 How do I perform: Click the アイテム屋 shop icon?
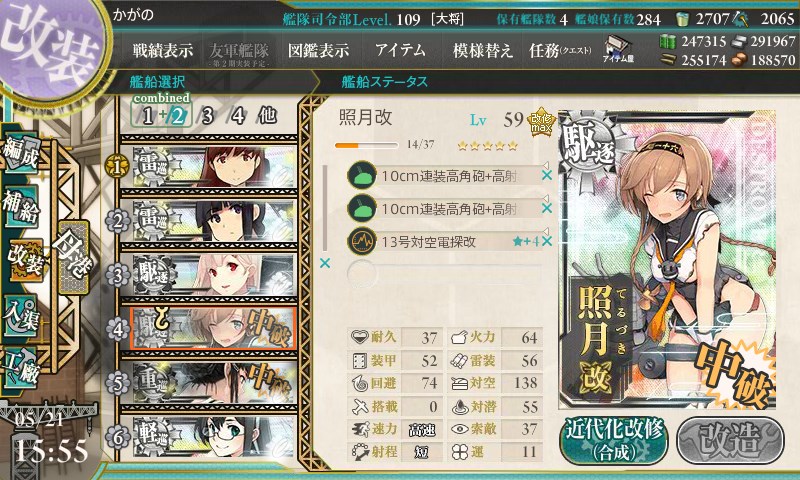(618, 49)
